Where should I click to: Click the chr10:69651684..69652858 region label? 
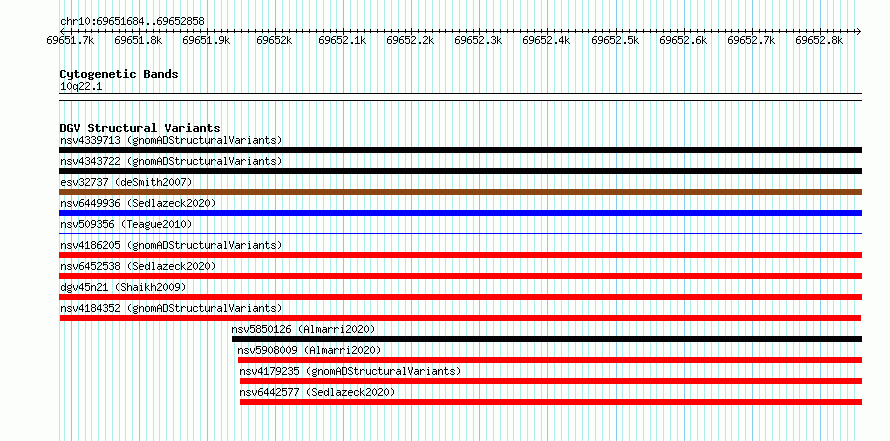pyautogui.click(x=132, y=21)
